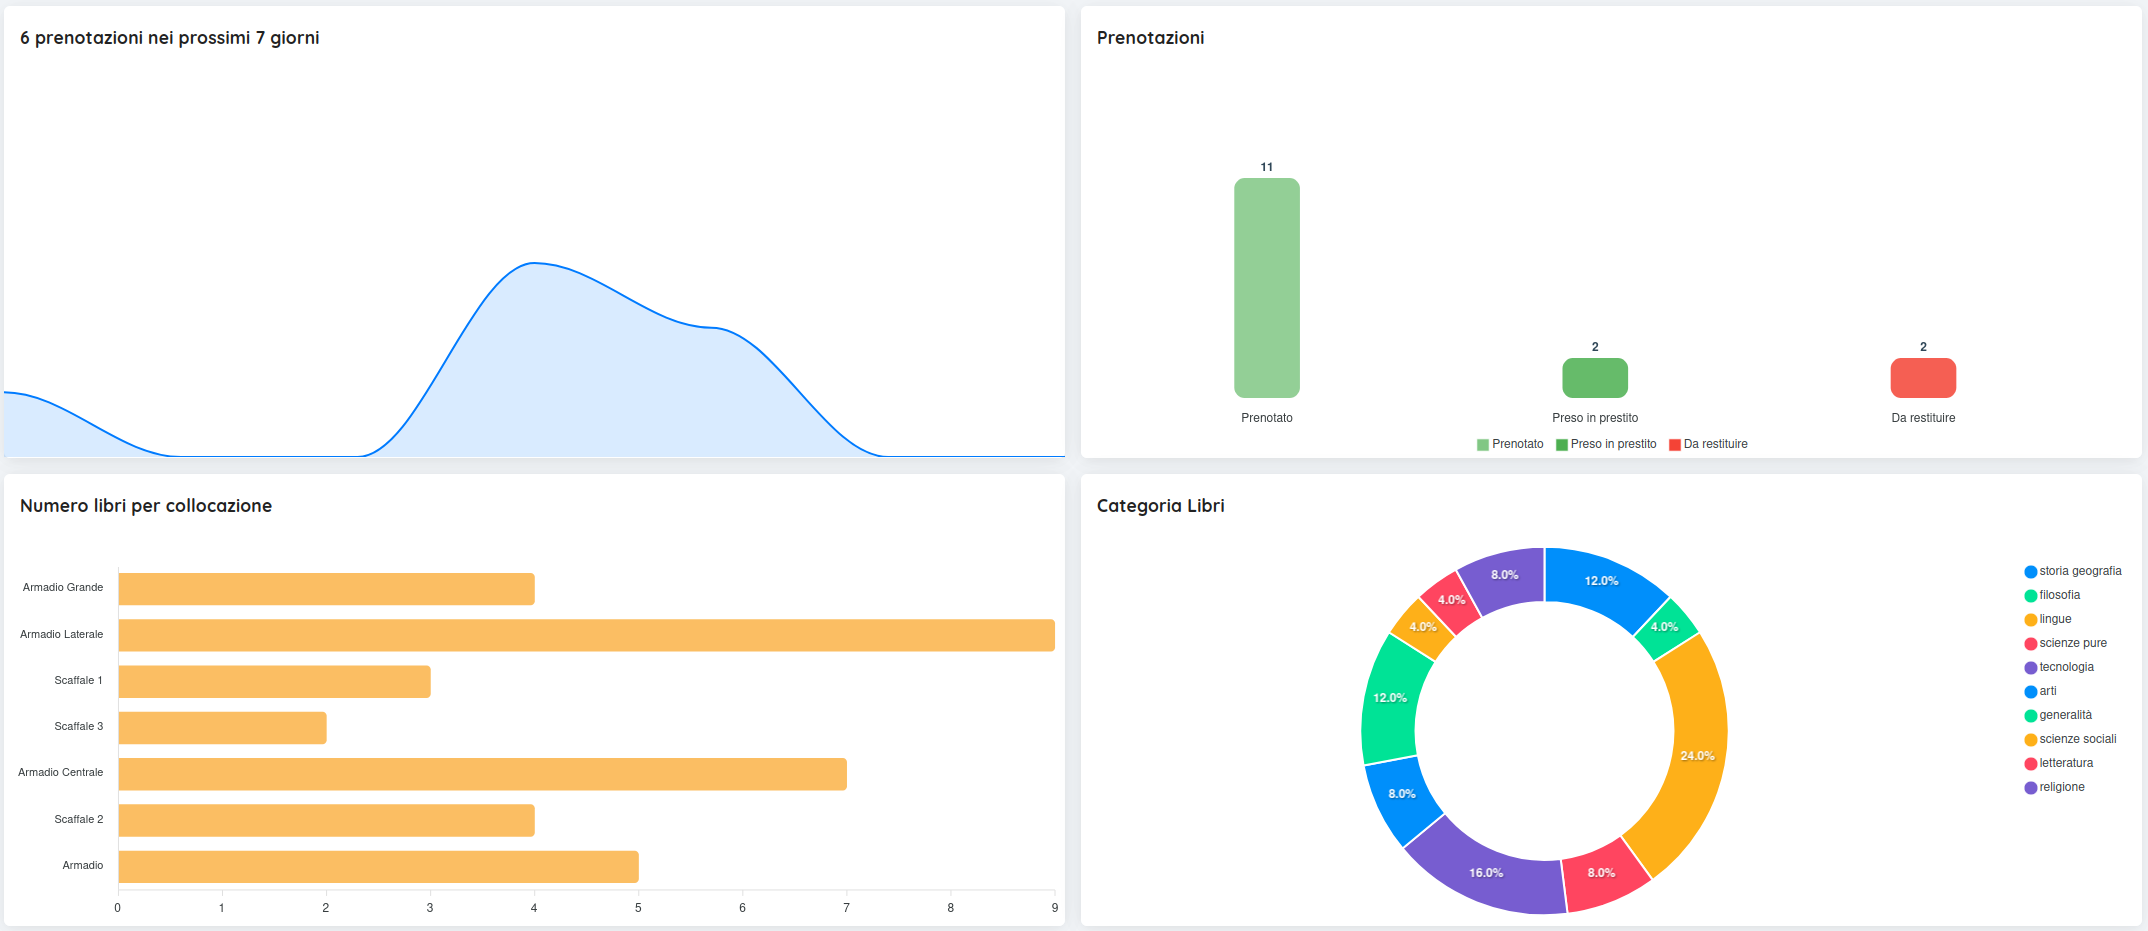The image size is (2148, 931).
Task: Select the 16.0% purple donut segment
Action: tap(1487, 871)
